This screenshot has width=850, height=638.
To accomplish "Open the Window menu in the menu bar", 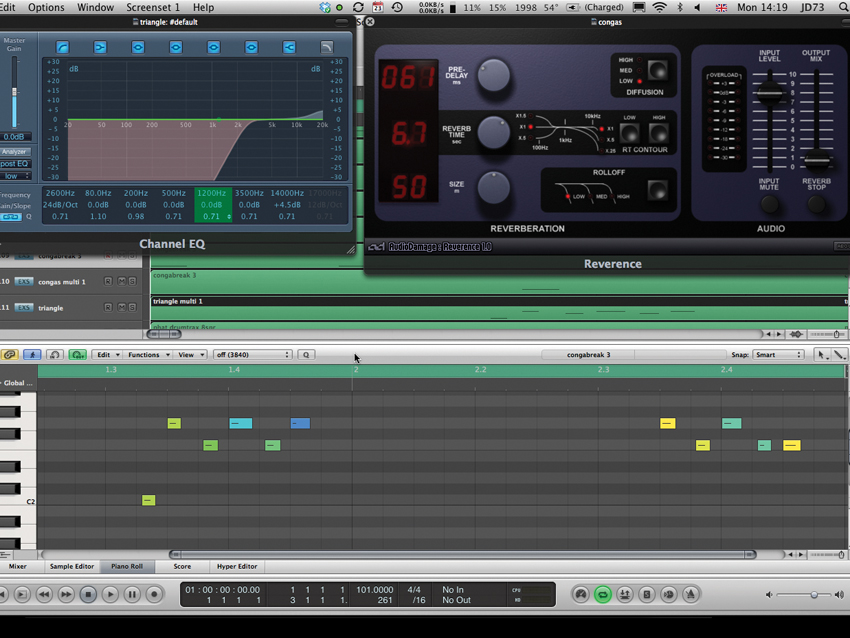I will click(95, 7).
